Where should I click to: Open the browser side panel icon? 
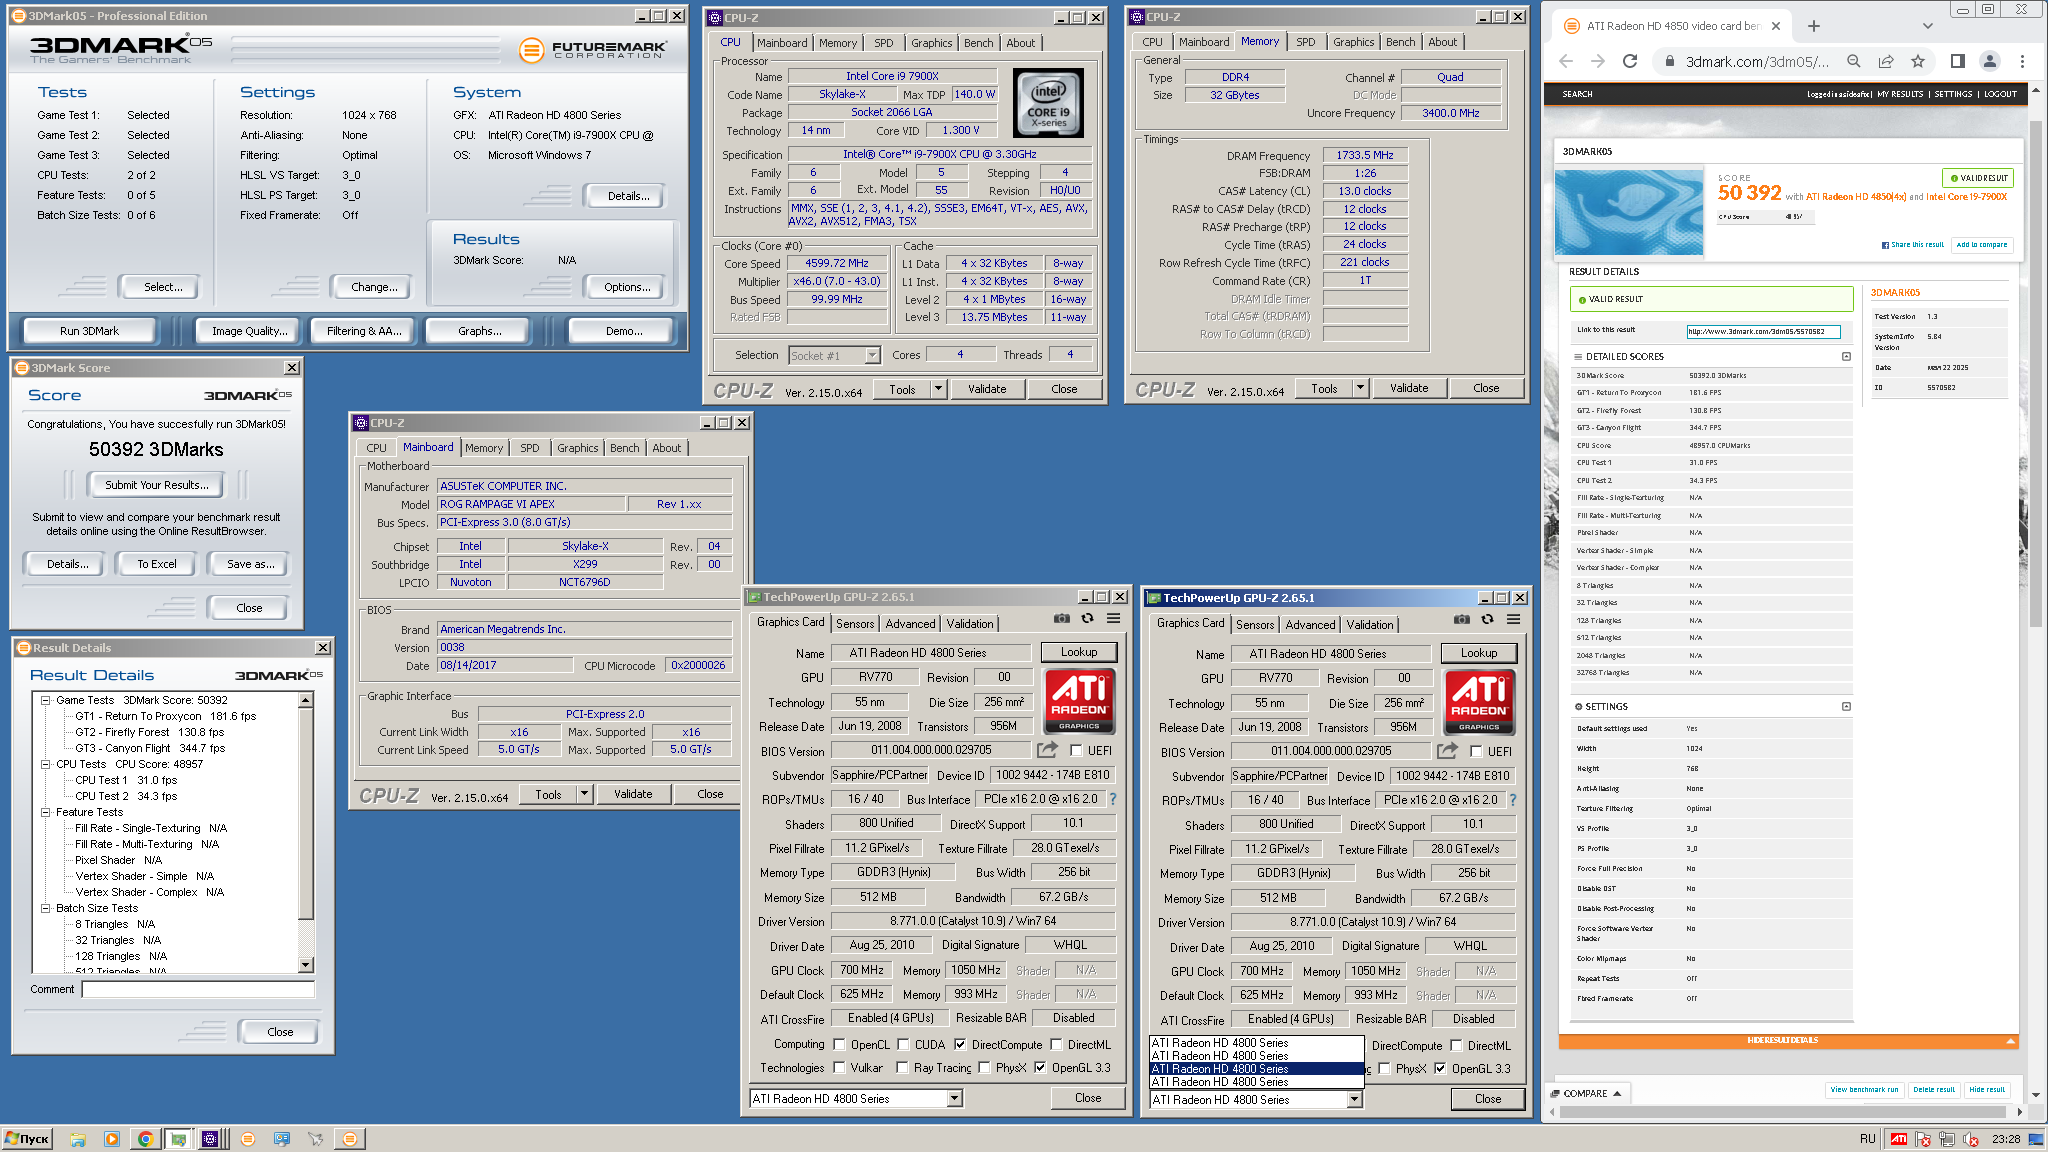(1958, 61)
